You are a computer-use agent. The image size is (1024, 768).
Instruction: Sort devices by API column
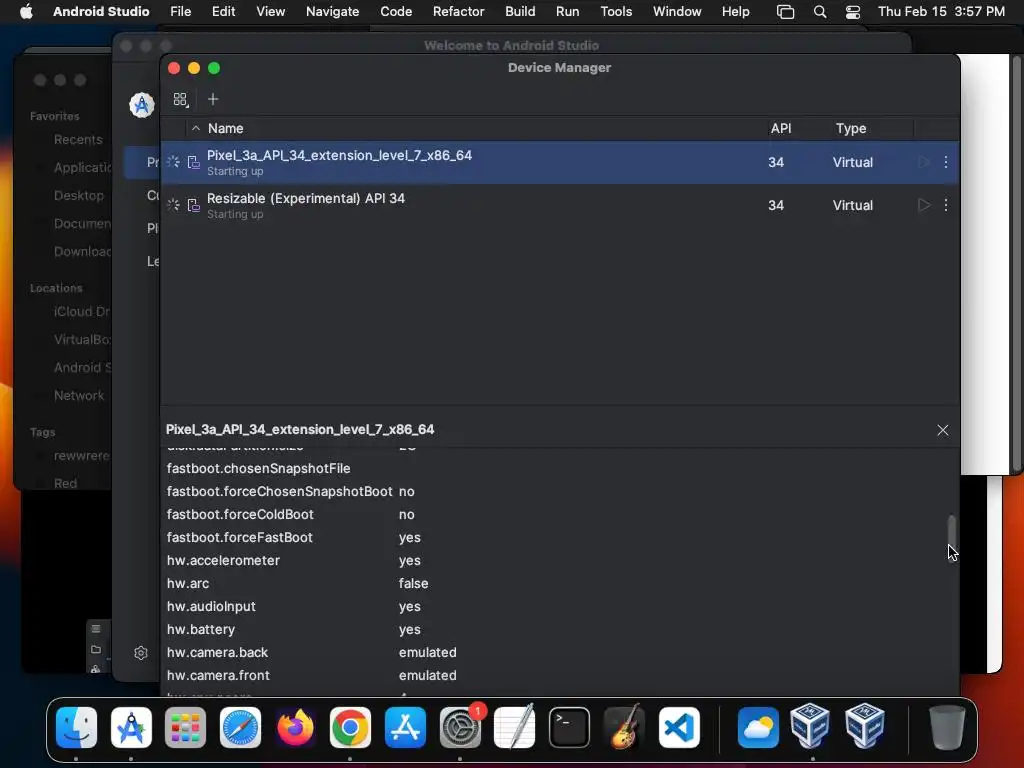coord(780,129)
